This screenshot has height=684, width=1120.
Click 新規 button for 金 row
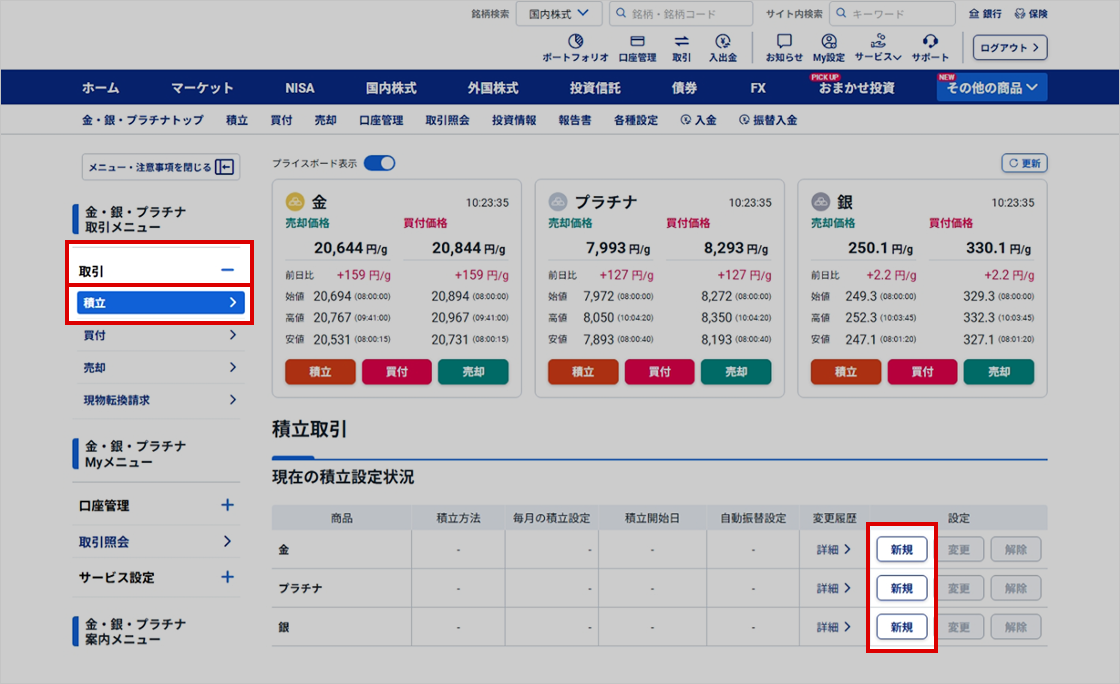click(901, 549)
